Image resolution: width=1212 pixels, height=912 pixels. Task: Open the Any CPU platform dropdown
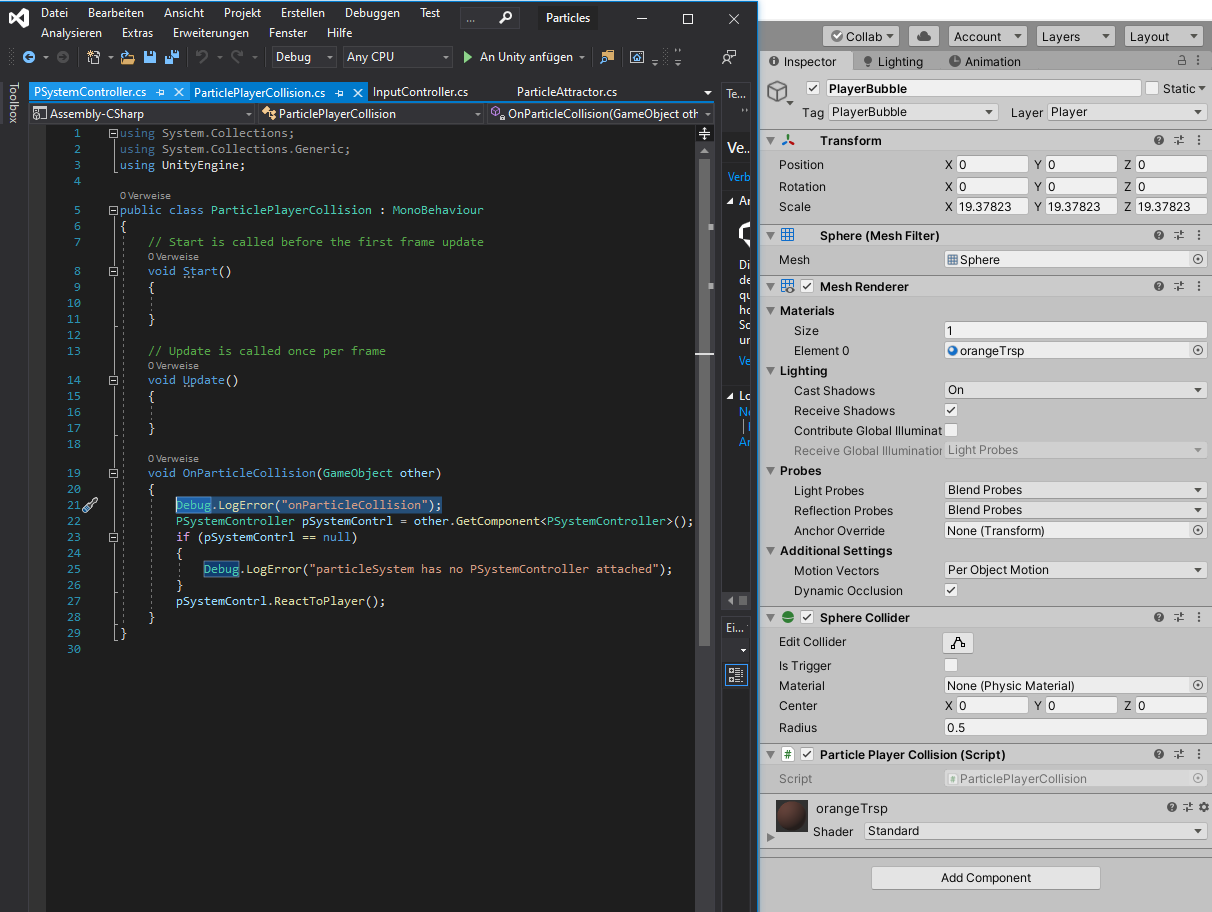[397, 57]
